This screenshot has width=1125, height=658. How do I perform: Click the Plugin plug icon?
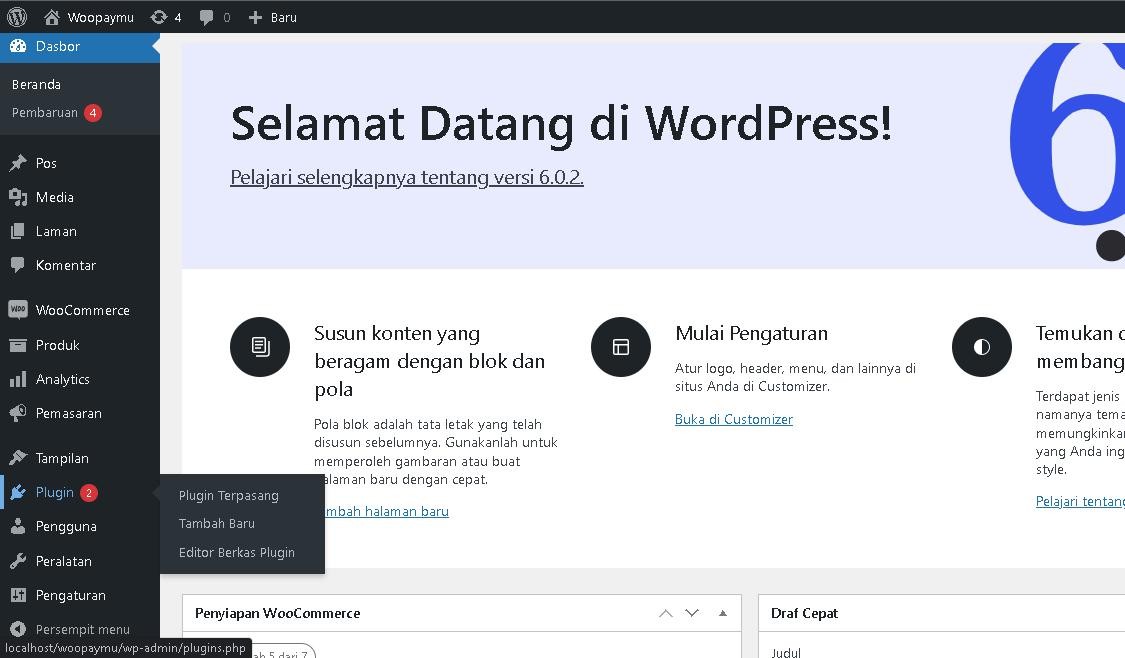coord(18,492)
